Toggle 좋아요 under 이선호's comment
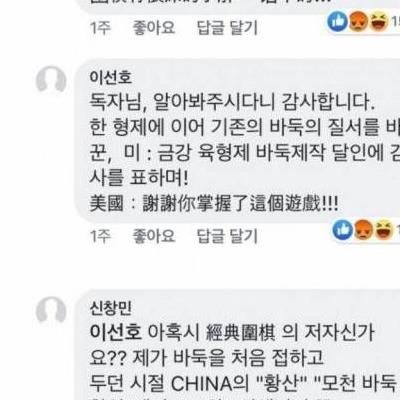 [x=154, y=235]
